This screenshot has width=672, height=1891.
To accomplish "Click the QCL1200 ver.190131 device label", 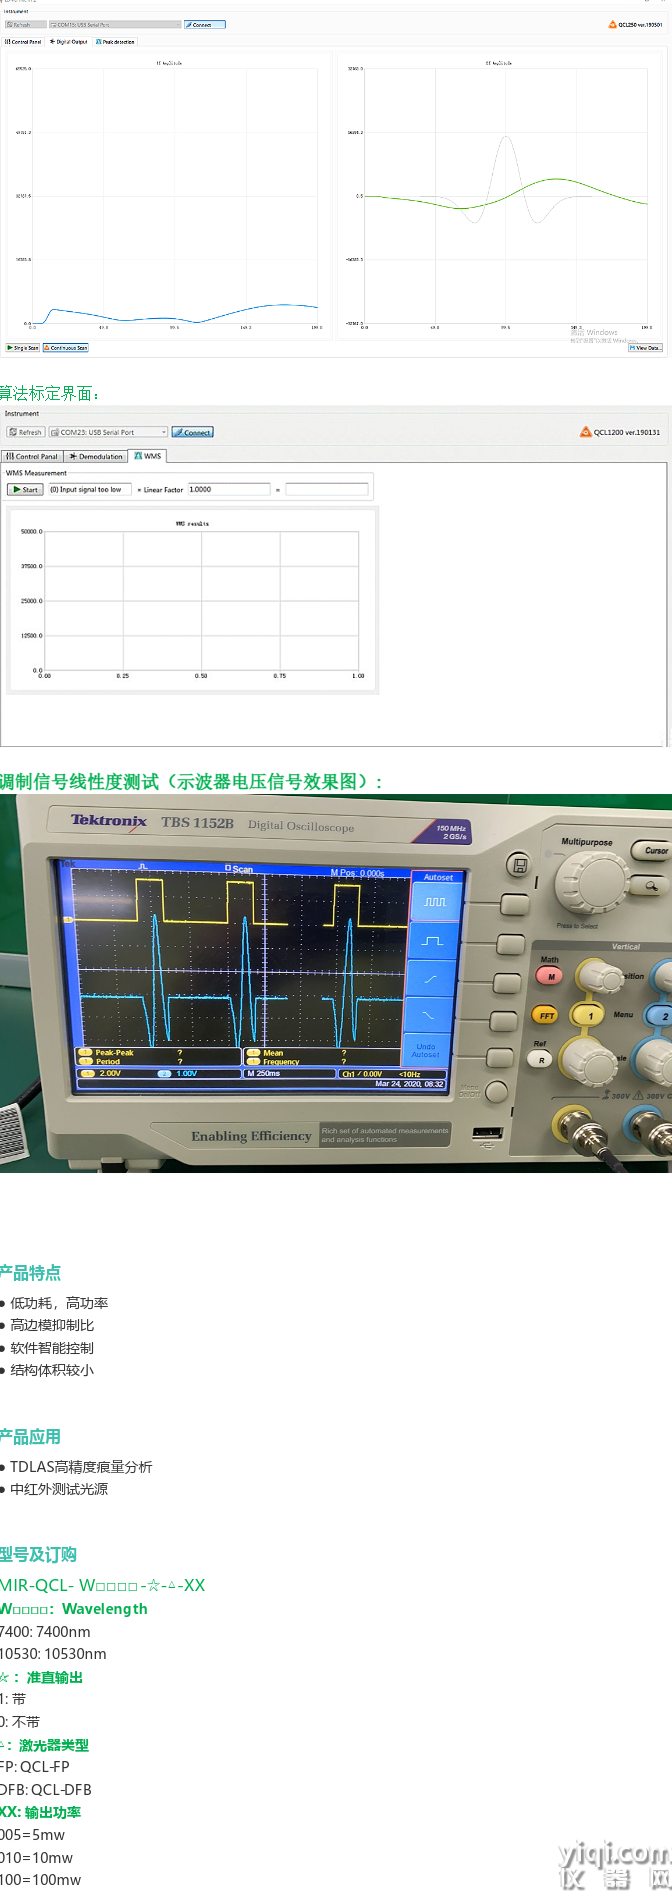I will [x=620, y=432].
